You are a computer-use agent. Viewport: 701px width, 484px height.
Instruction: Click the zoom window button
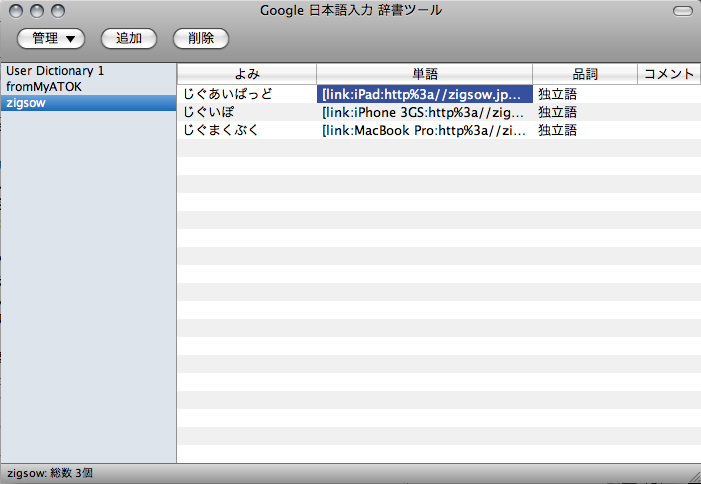58,11
